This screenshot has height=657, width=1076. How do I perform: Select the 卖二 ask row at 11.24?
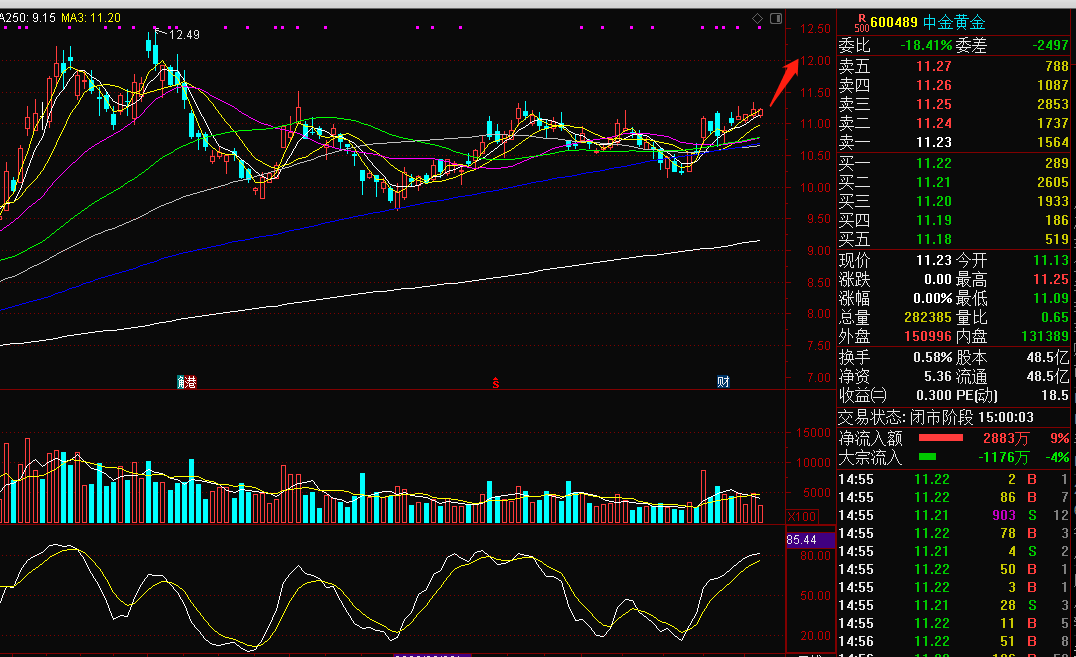[x=954, y=124]
